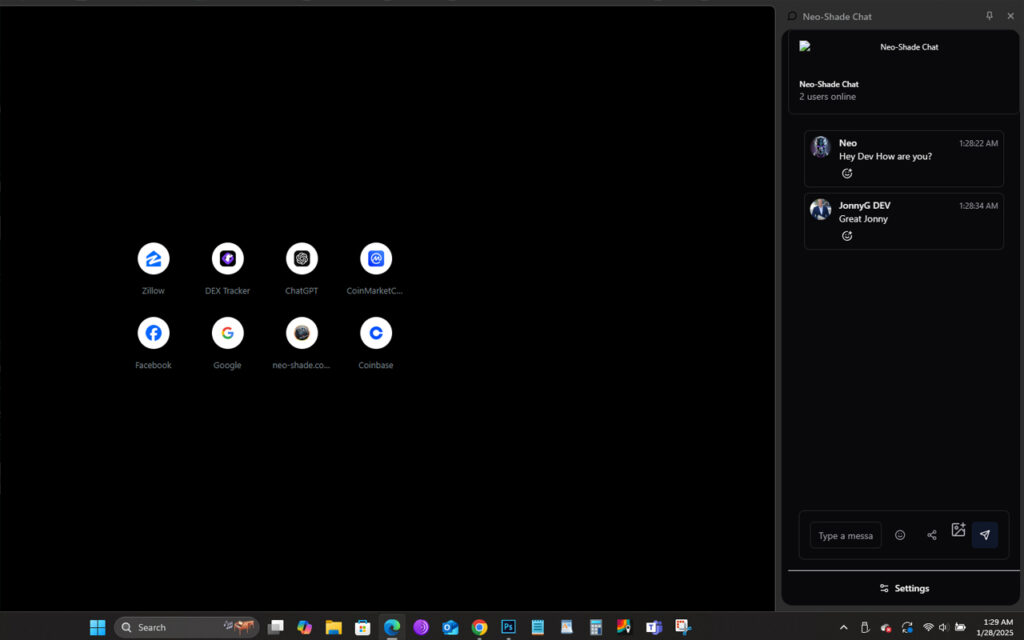Open the Google shortcut tile
Image resolution: width=1024 pixels, height=640 pixels.
click(x=227, y=333)
